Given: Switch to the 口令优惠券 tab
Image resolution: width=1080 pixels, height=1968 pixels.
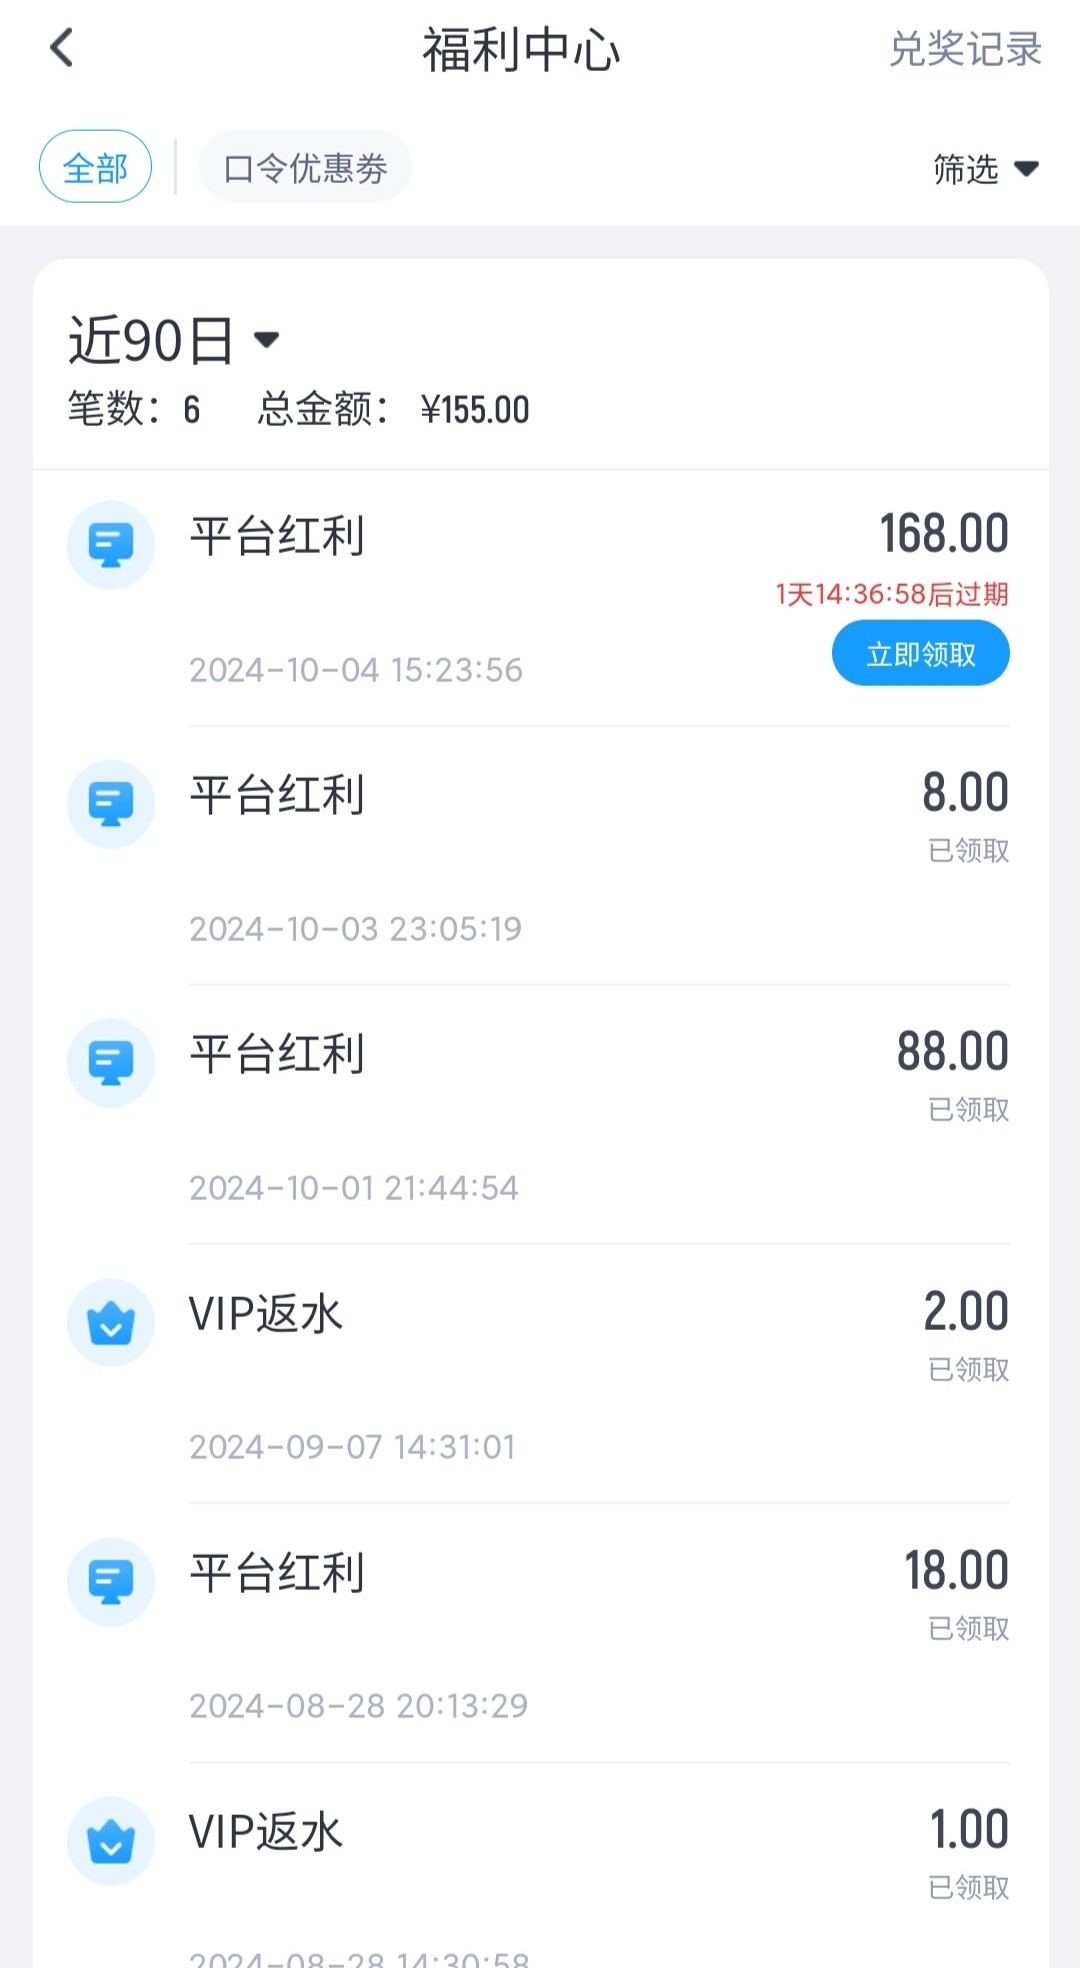Looking at the screenshot, I should (305, 167).
